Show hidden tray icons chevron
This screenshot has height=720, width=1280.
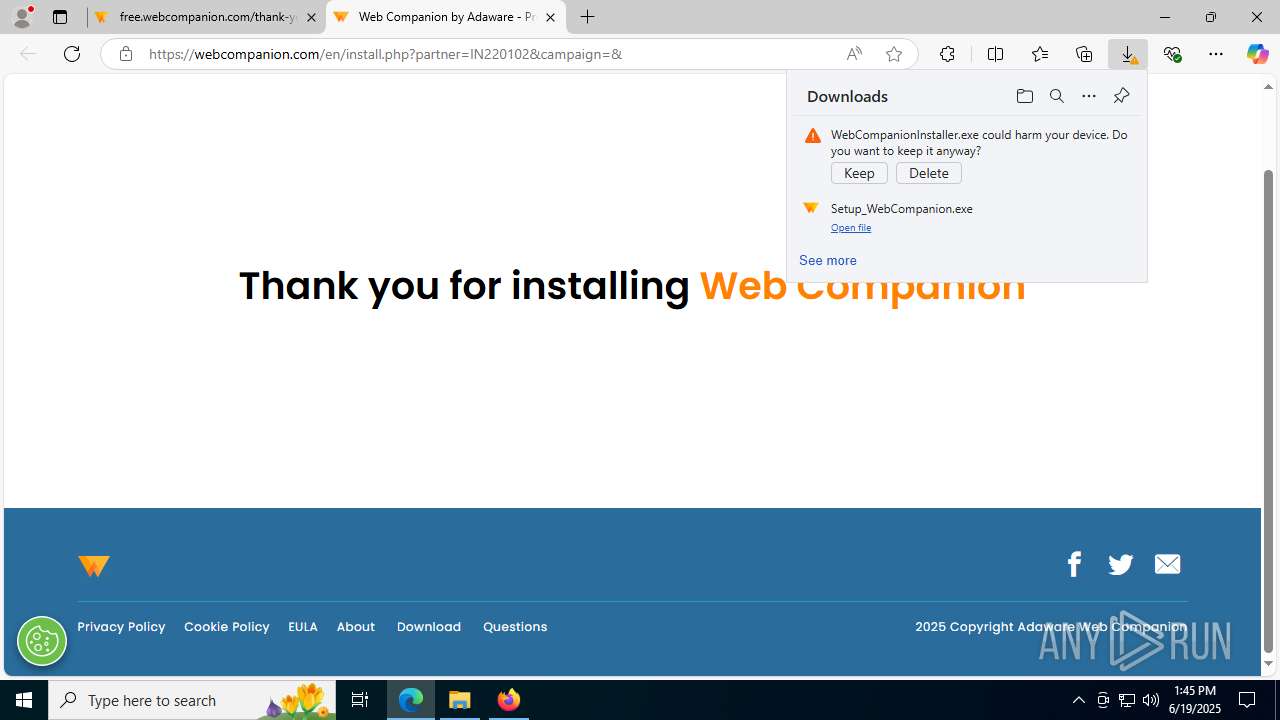click(1078, 700)
